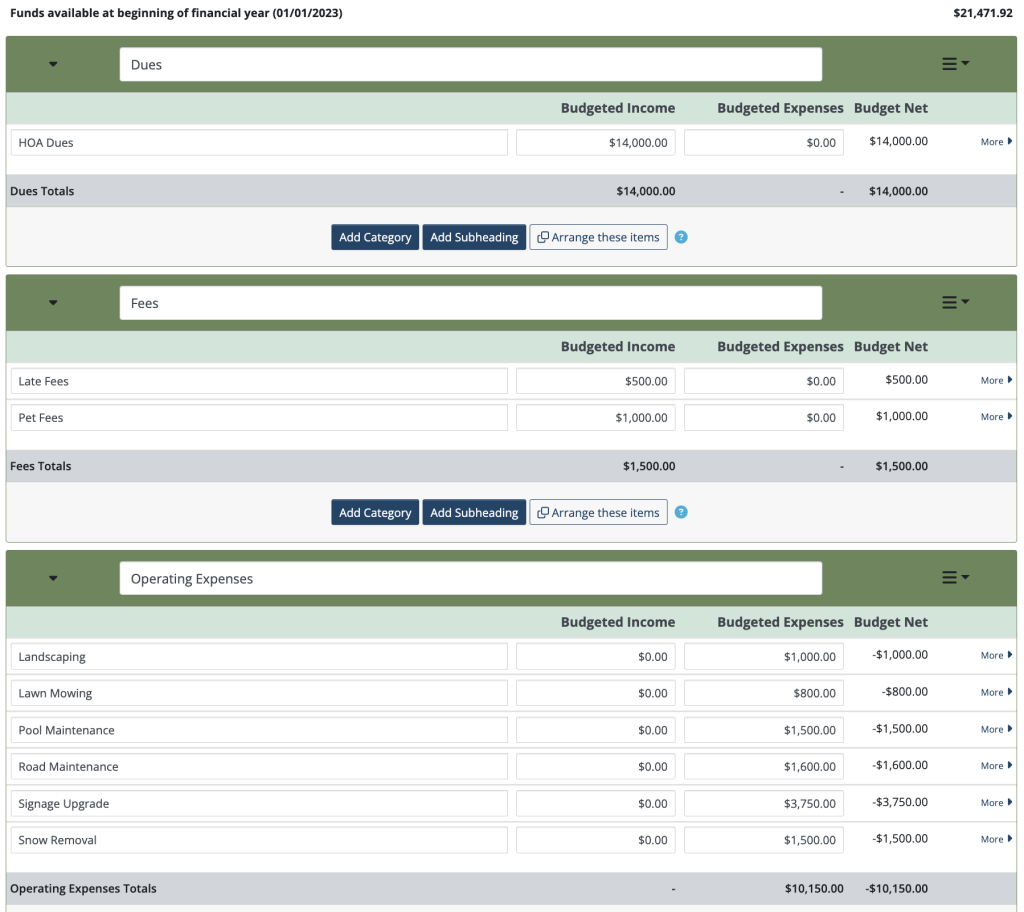Open More details for Landscaping
The image size is (1024, 912).
point(993,655)
